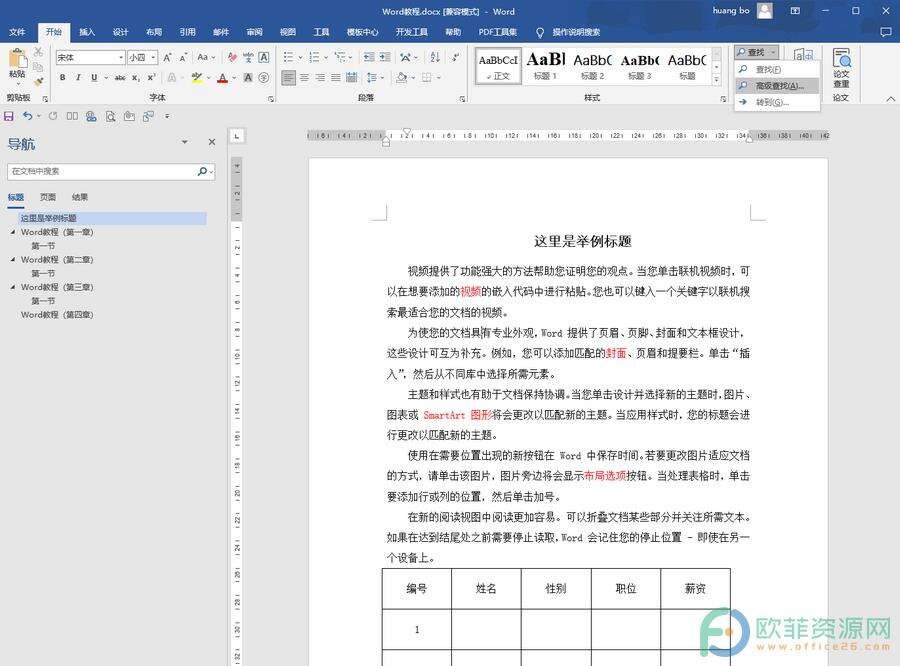Open the font size dropdown showing 小四
The image size is (900, 666).
(x=142, y=57)
